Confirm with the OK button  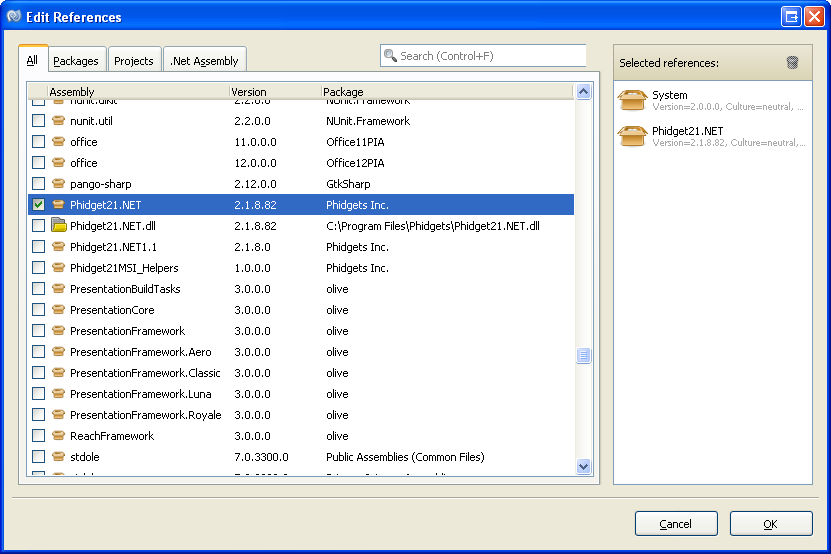pyautogui.click(x=771, y=524)
